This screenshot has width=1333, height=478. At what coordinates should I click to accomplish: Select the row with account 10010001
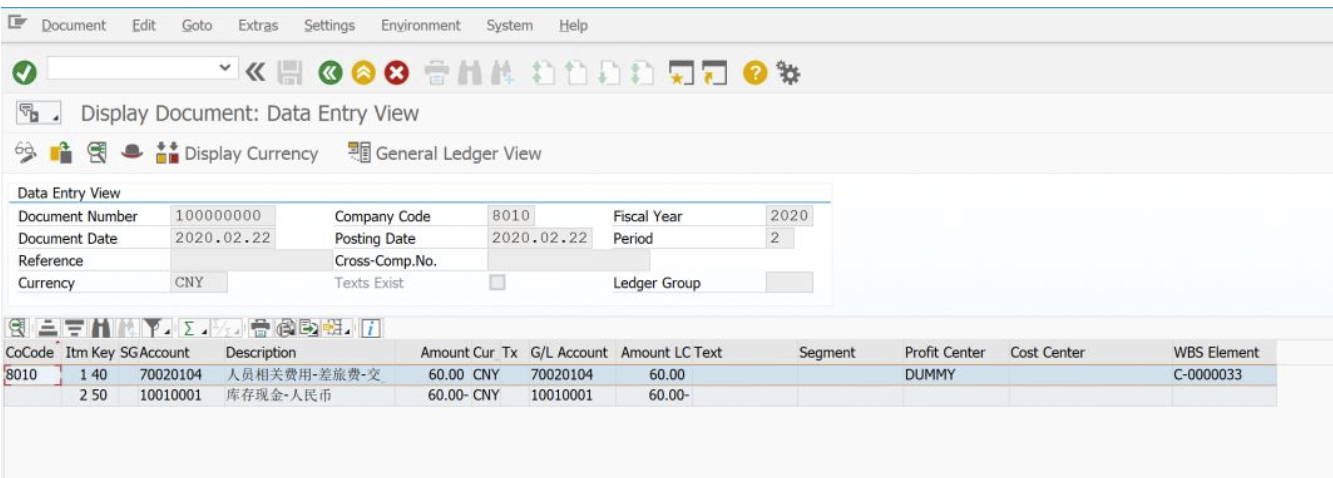(x=640, y=396)
